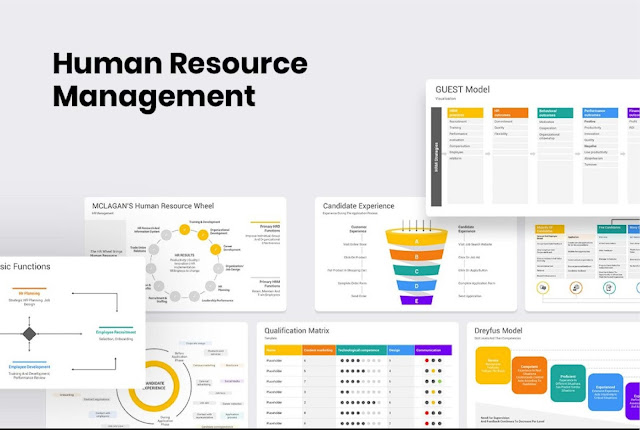
Task: Click the Primary HRD Functions text
Action: pos(270,228)
